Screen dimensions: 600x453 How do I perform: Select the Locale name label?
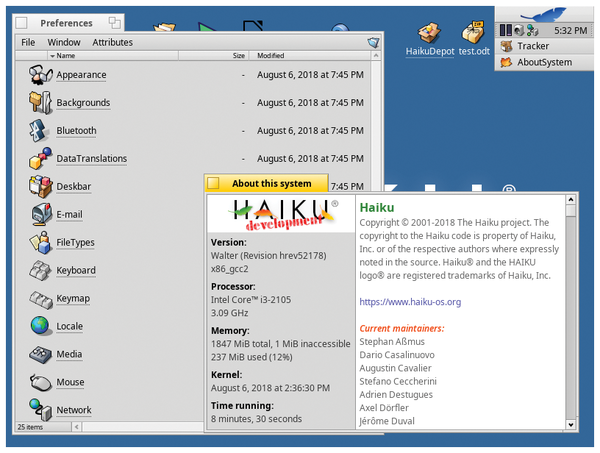(x=69, y=326)
